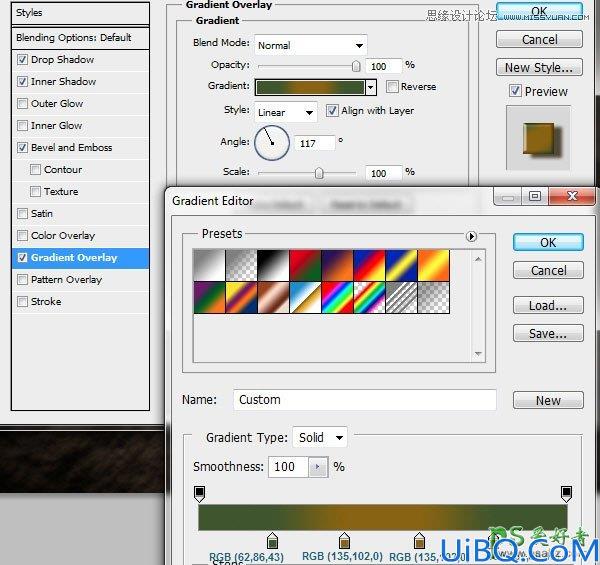The height and width of the screenshot is (565, 600).
Task: Uncheck the Inner Shadow style
Action: click(x=23, y=81)
